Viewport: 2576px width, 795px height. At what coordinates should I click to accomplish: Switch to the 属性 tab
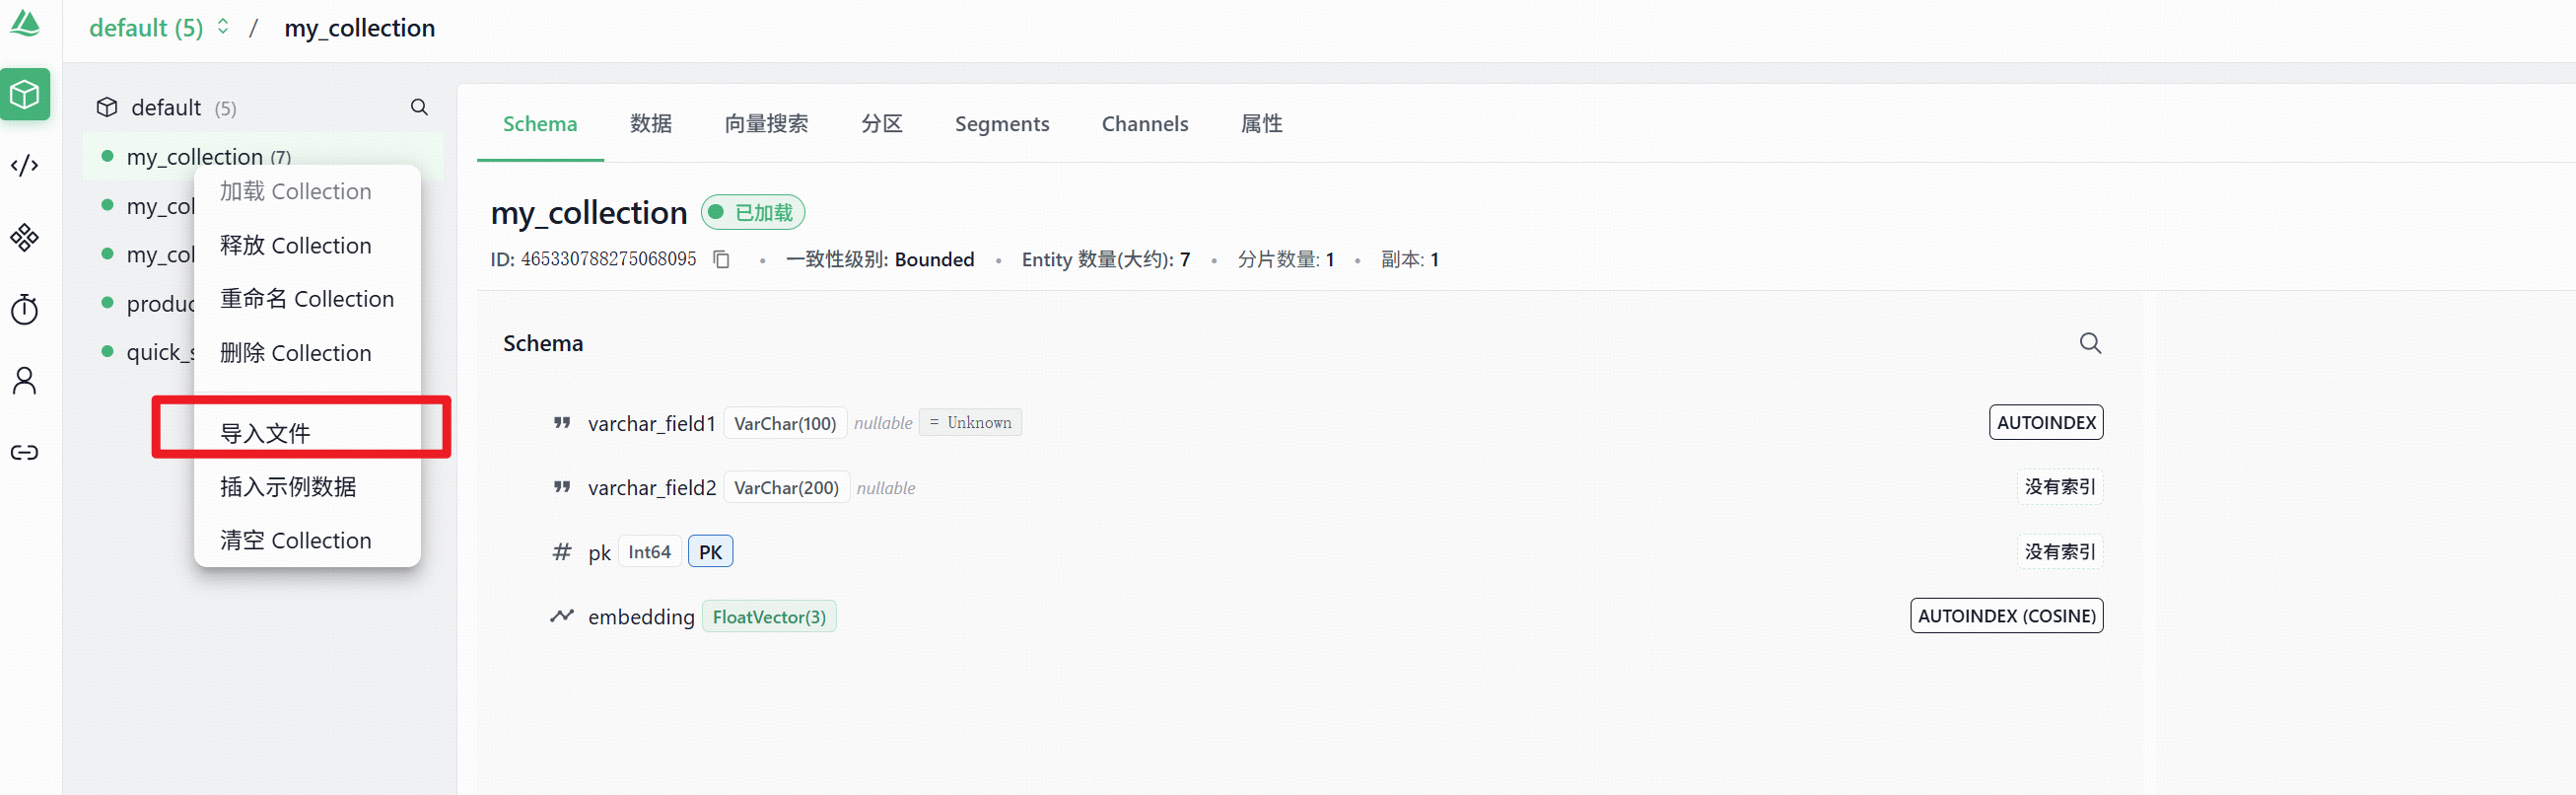[x=1262, y=123]
